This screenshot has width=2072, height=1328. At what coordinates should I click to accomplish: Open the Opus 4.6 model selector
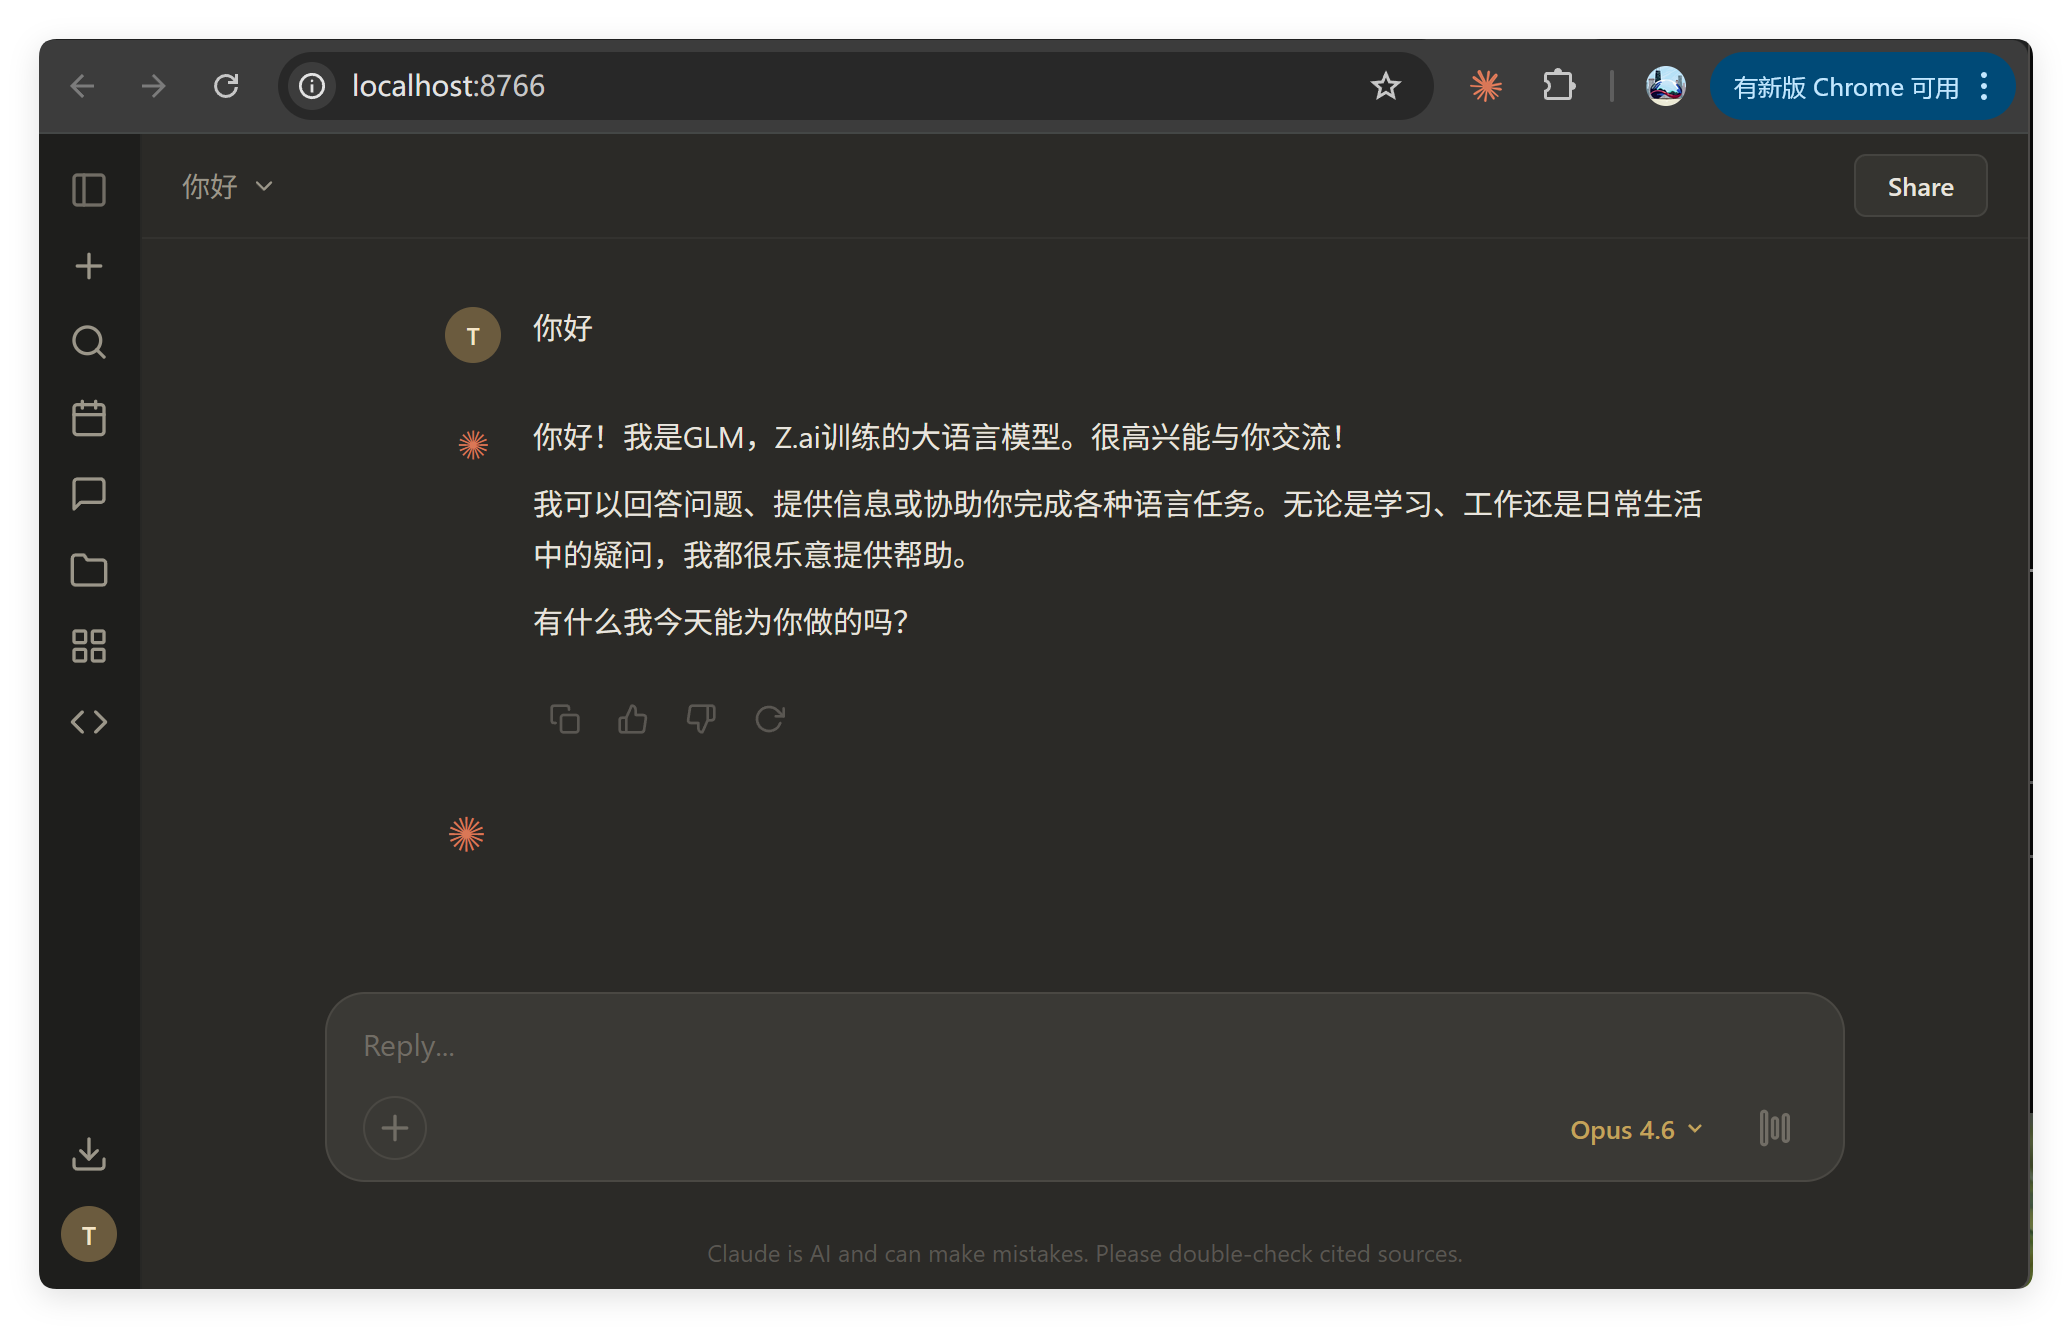point(1636,1130)
